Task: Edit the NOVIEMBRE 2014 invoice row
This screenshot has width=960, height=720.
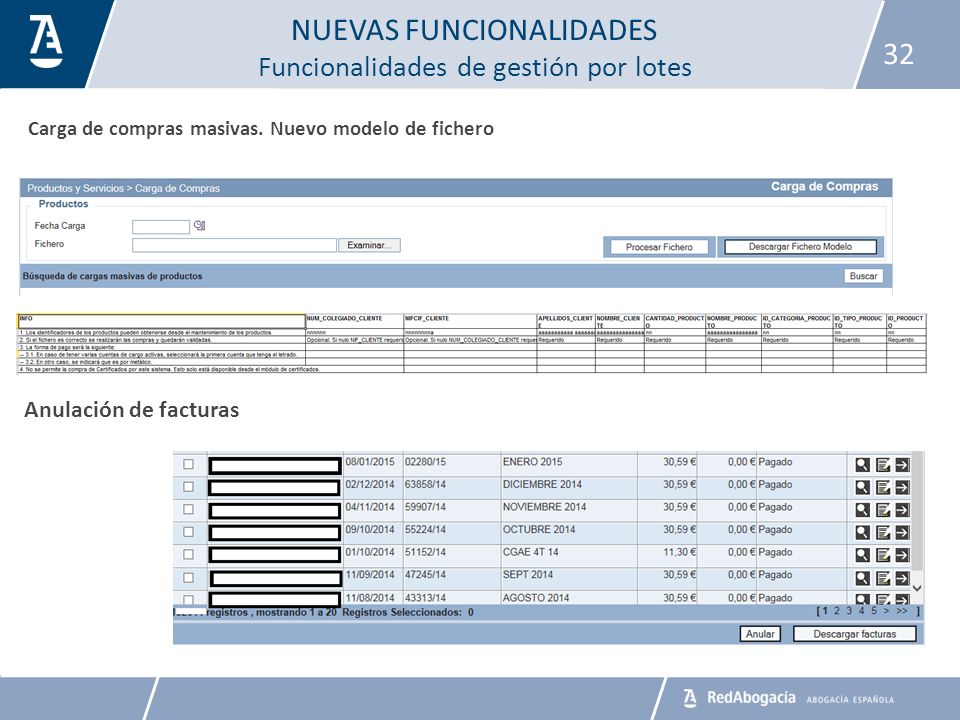Action: pyautogui.click(x=883, y=510)
